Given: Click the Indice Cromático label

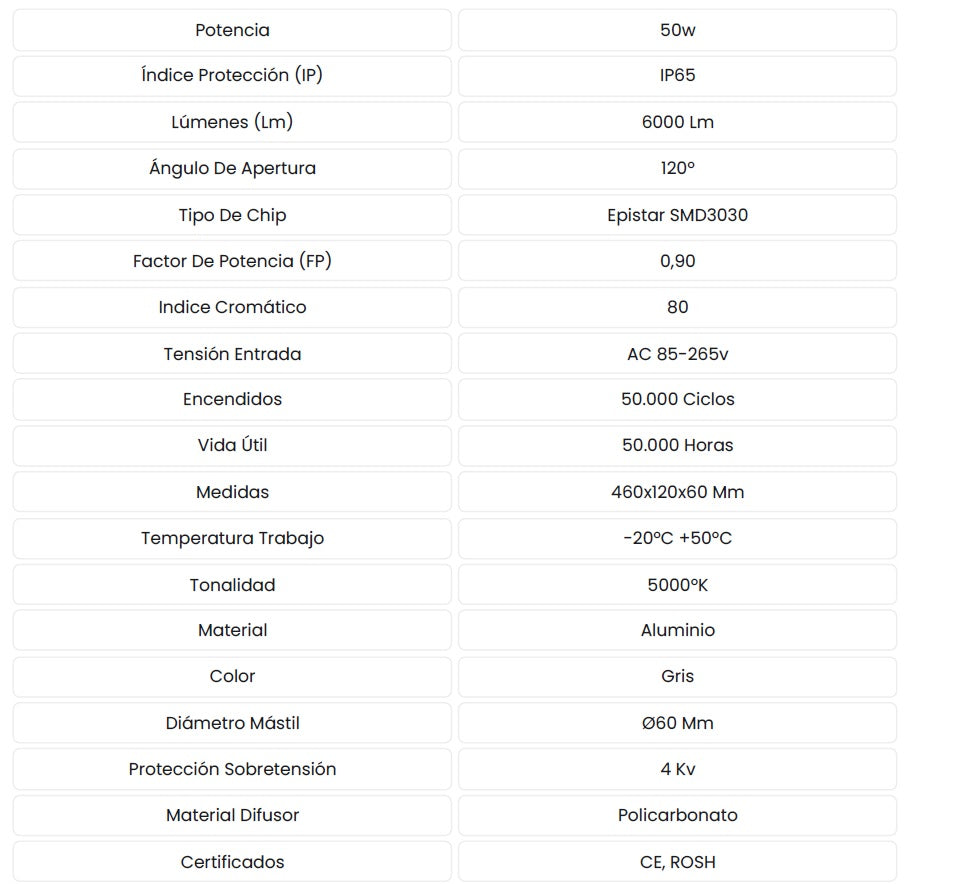Looking at the screenshot, I should [x=232, y=307].
